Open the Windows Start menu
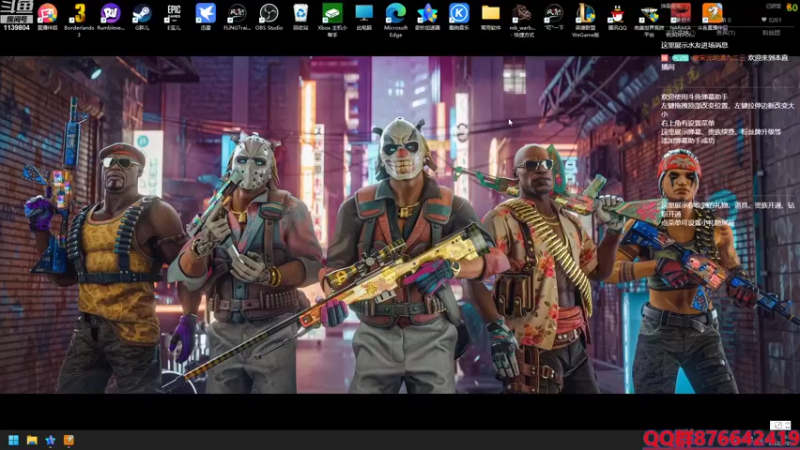The width and height of the screenshot is (800, 450). [13, 440]
